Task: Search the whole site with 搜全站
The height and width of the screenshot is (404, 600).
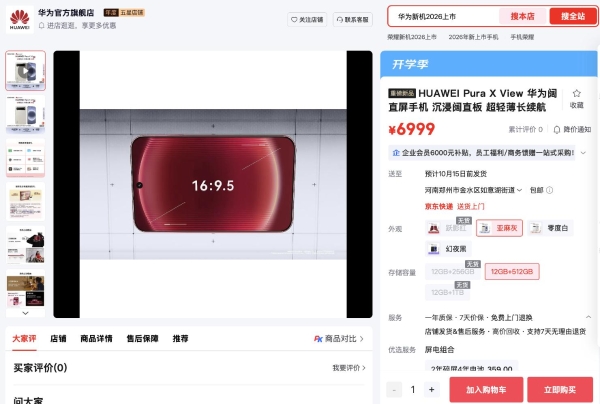Action: 573,16
